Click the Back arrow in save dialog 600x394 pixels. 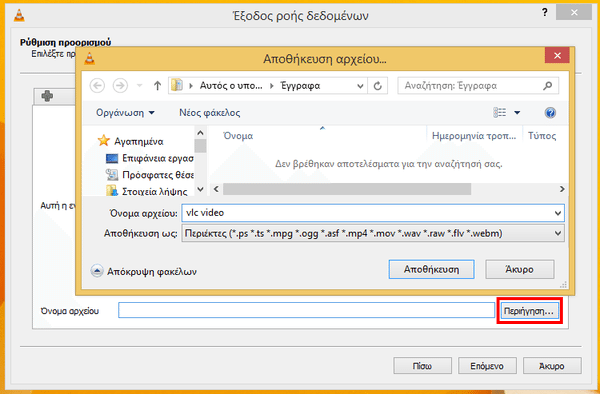97,86
